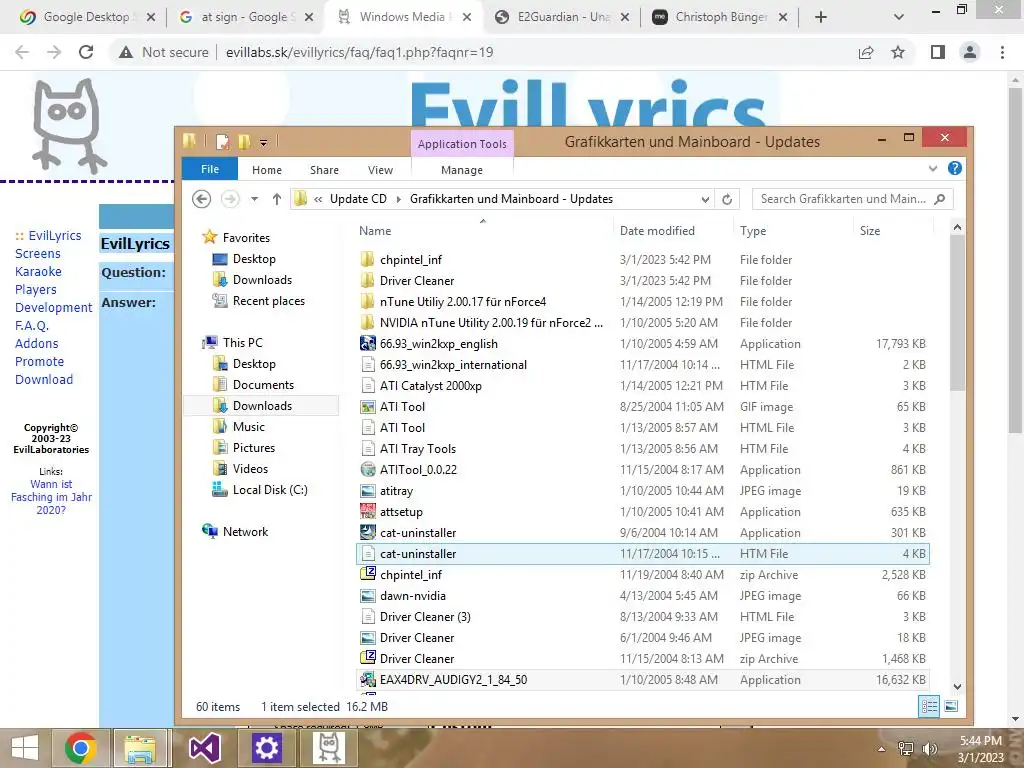Open File Explorer taskbar icon
The image size is (1024, 768).
(140, 748)
